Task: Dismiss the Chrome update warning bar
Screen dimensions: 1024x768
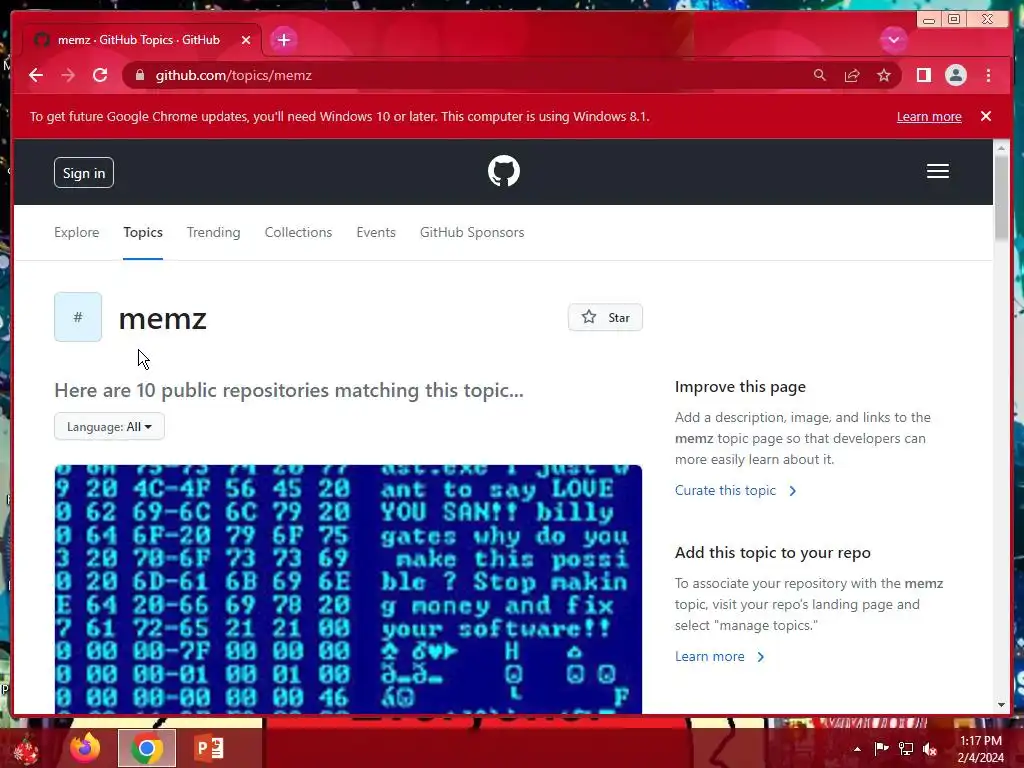Action: [x=985, y=116]
